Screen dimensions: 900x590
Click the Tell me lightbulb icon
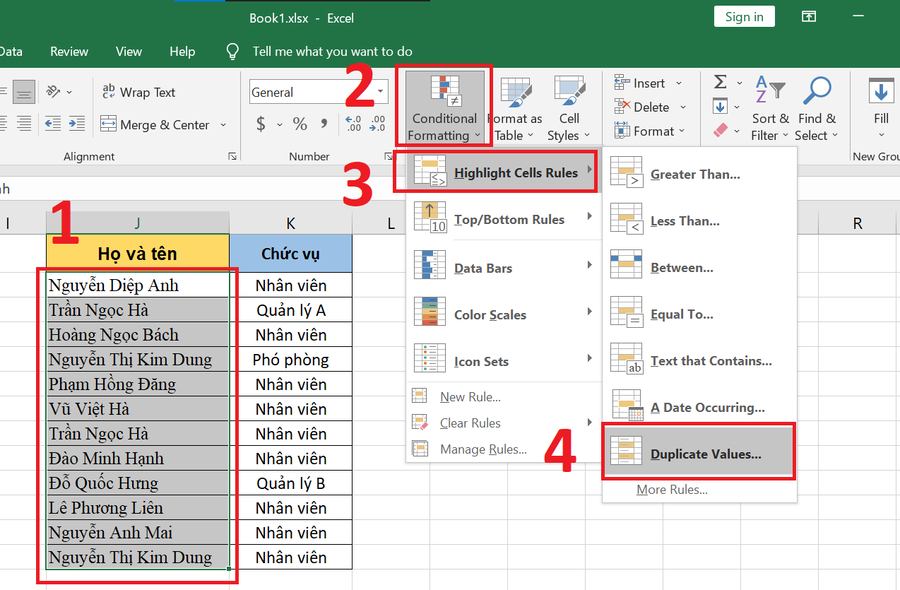click(x=232, y=52)
